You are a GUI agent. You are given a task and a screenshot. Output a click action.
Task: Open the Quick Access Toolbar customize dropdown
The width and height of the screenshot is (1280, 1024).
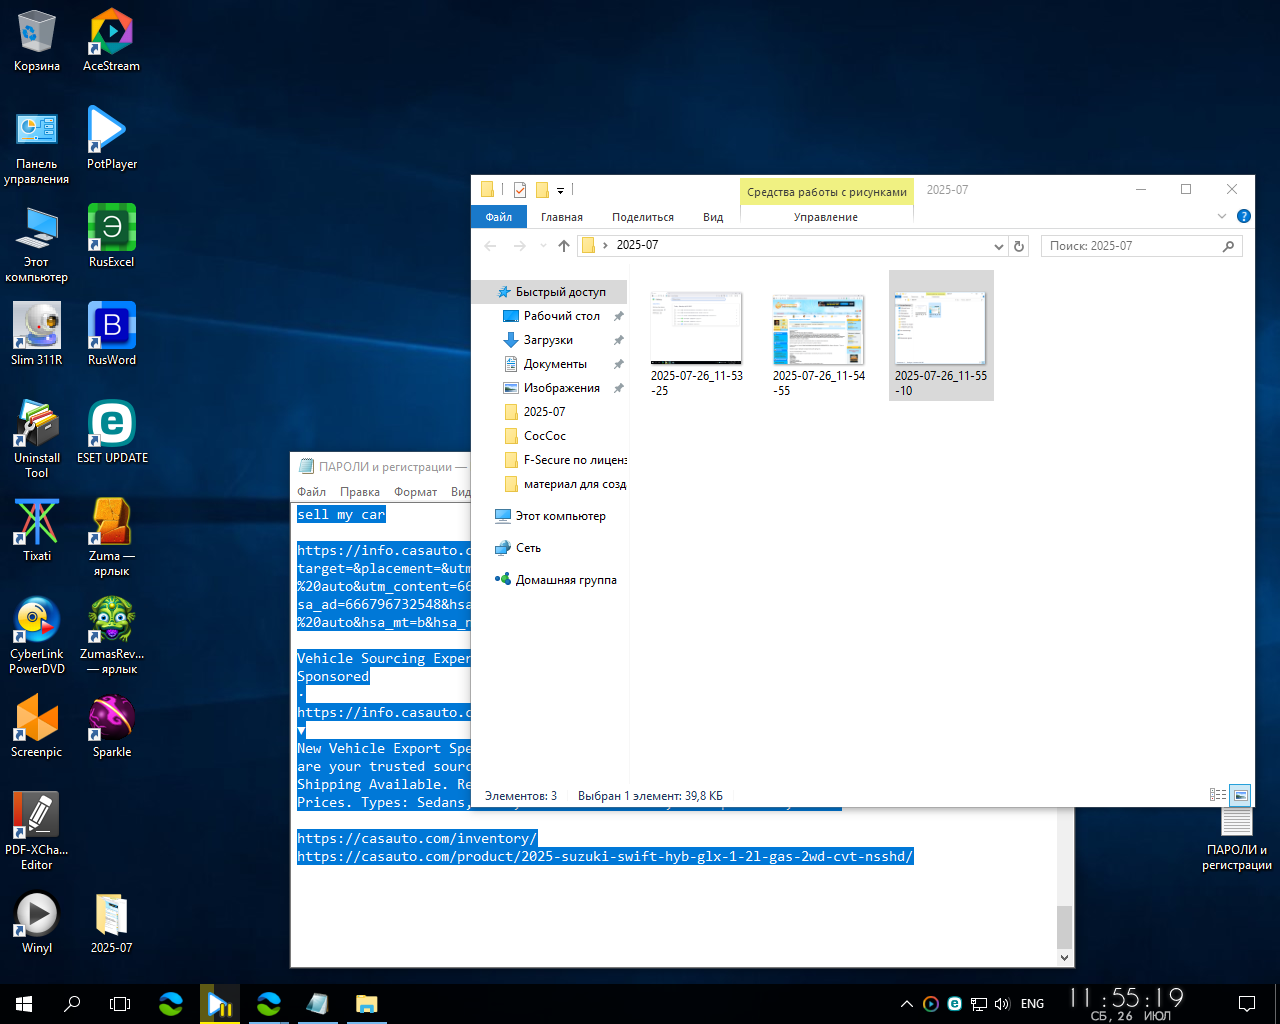click(x=560, y=190)
